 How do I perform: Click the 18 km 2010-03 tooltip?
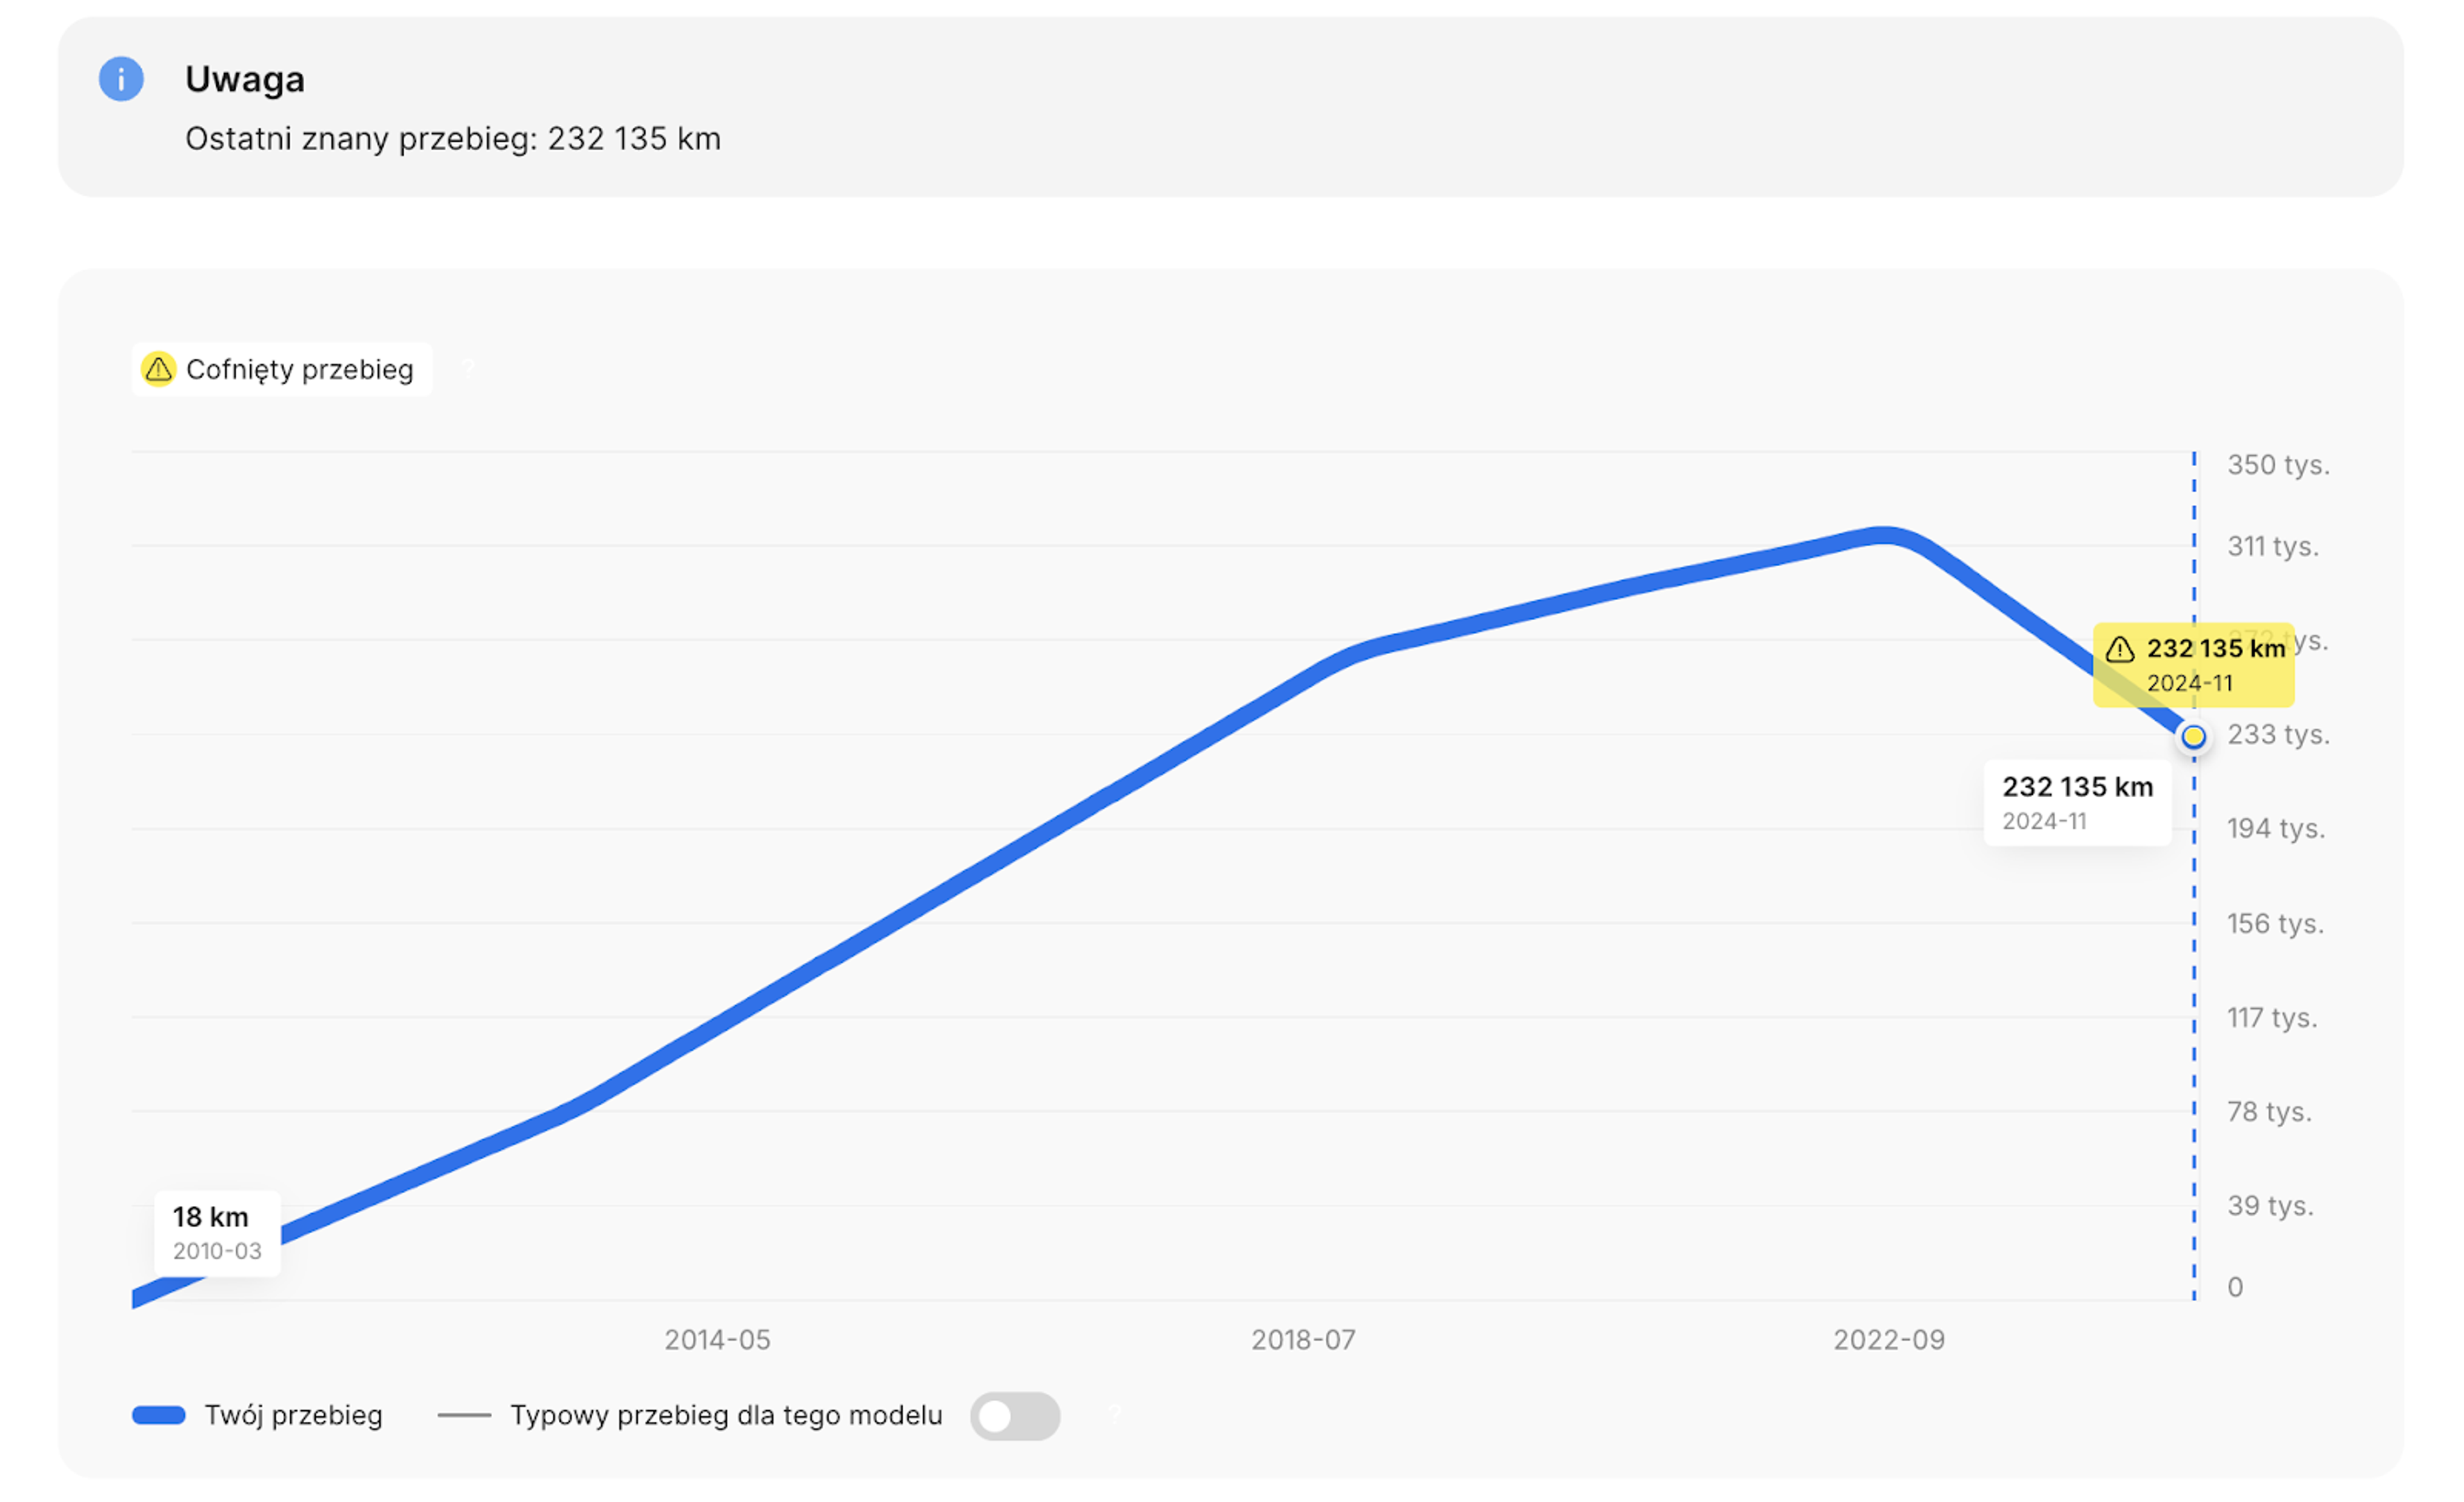(x=217, y=1232)
